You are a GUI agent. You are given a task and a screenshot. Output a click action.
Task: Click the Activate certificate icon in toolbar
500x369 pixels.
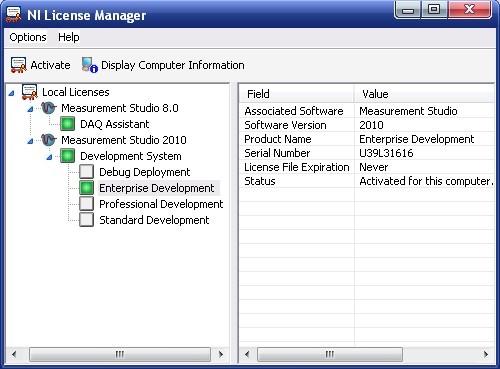point(18,65)
